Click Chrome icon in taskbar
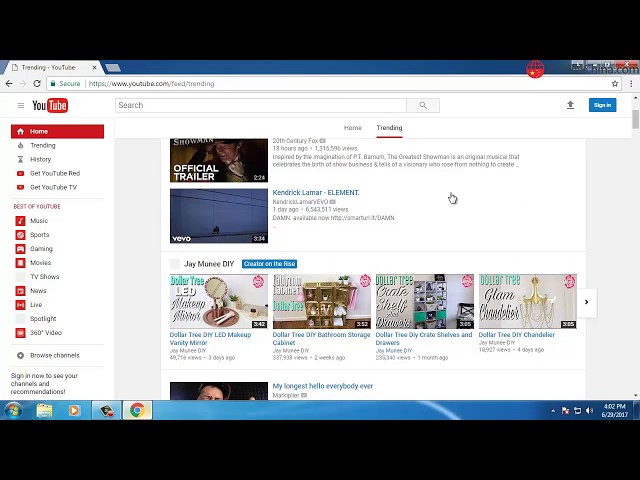This screenshot has width=640, height=480. tap(138, 410)
